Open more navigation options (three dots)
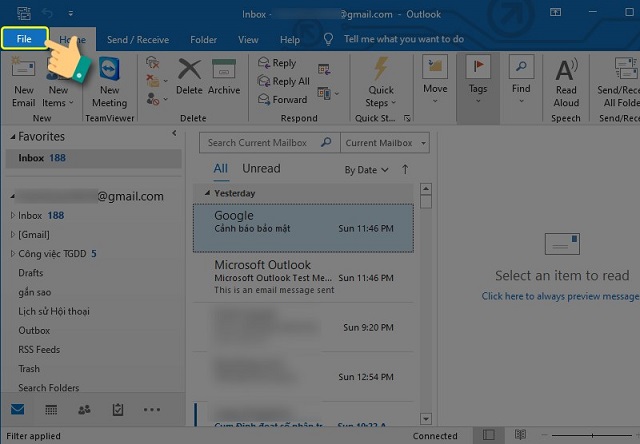Screen dimensions: 640x444 (x=152, y=409)
